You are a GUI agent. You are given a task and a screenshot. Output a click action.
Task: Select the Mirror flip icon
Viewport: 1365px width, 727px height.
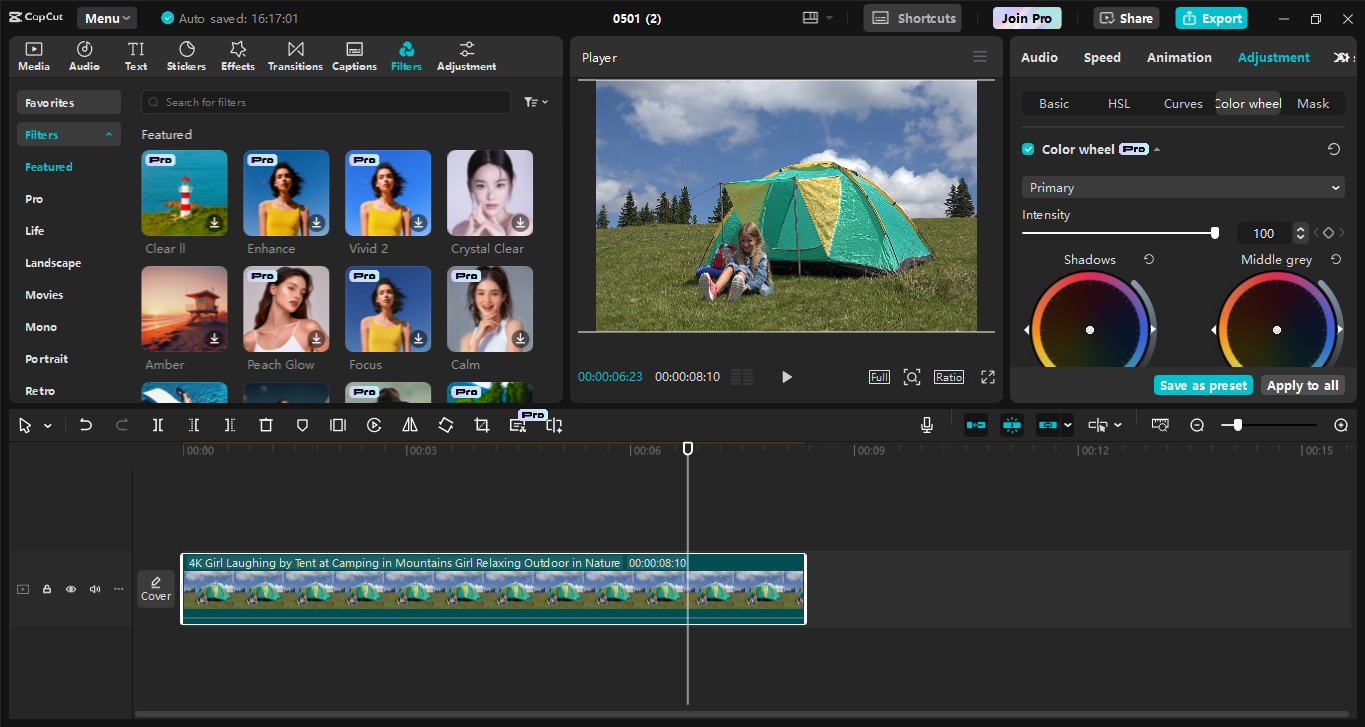point(409,424)
